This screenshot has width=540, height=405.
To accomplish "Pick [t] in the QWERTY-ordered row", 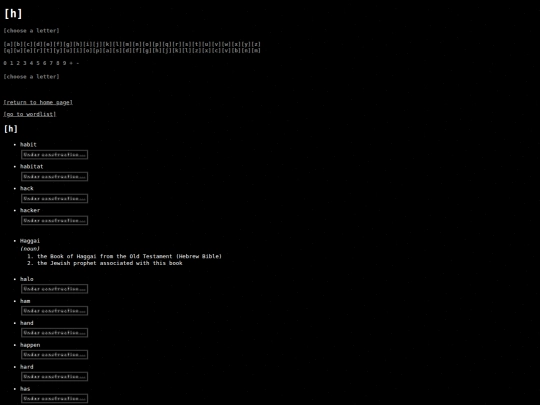I will [48, 51].
